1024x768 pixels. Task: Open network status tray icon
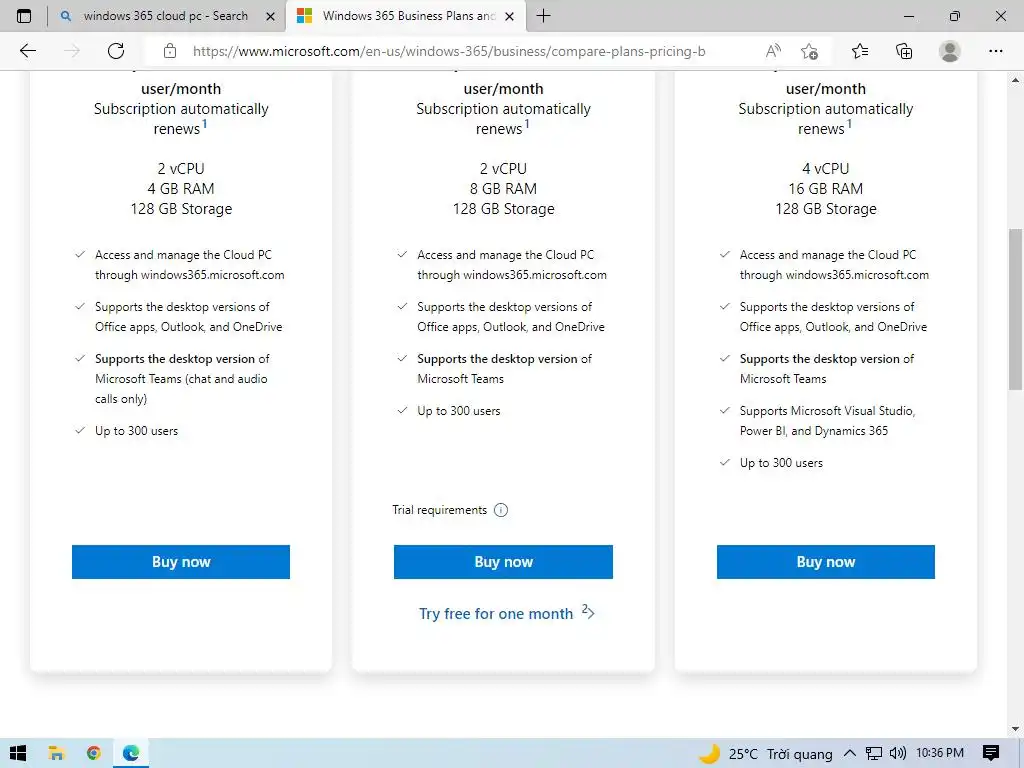pyautogui.click(x=873, y=754)
